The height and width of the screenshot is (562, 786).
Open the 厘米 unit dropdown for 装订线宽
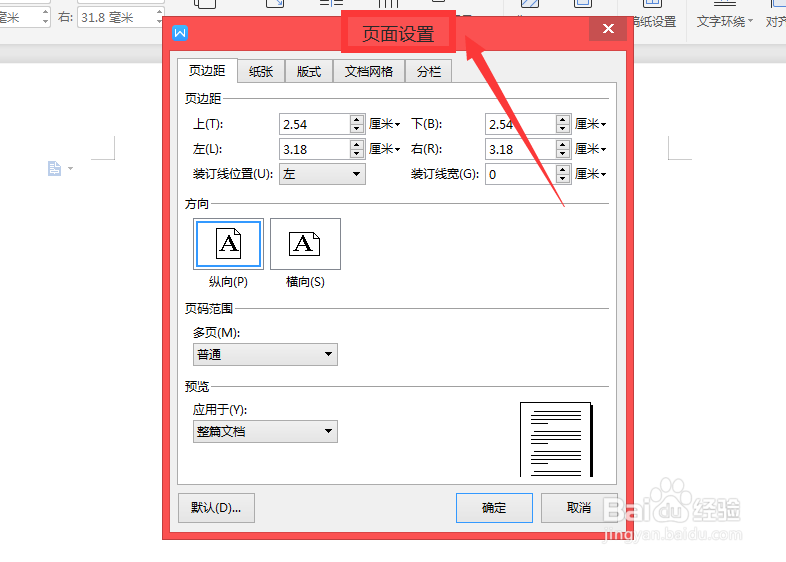coord(591,174)
